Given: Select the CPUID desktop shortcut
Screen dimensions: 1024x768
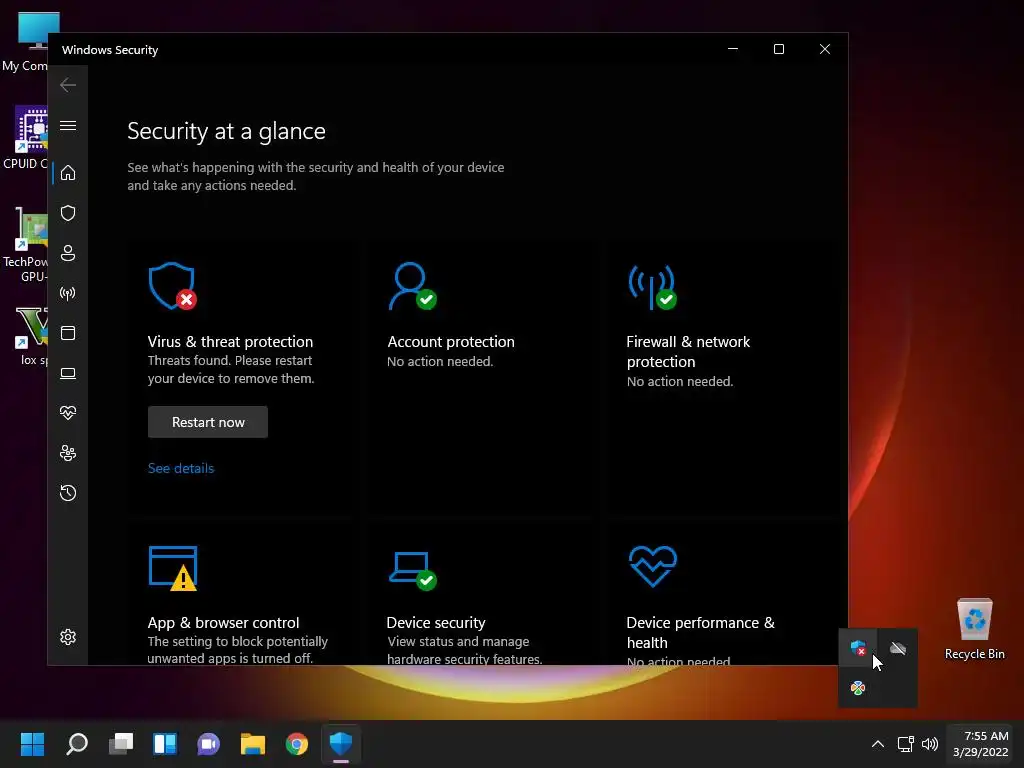Looking at the screenshot, I should point(25,138).
